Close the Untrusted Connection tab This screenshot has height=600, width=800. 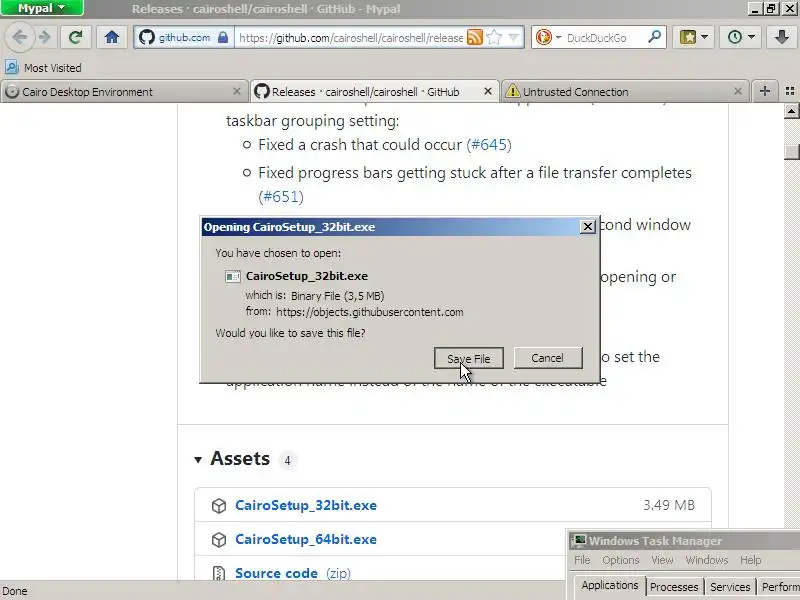(738, 91)
